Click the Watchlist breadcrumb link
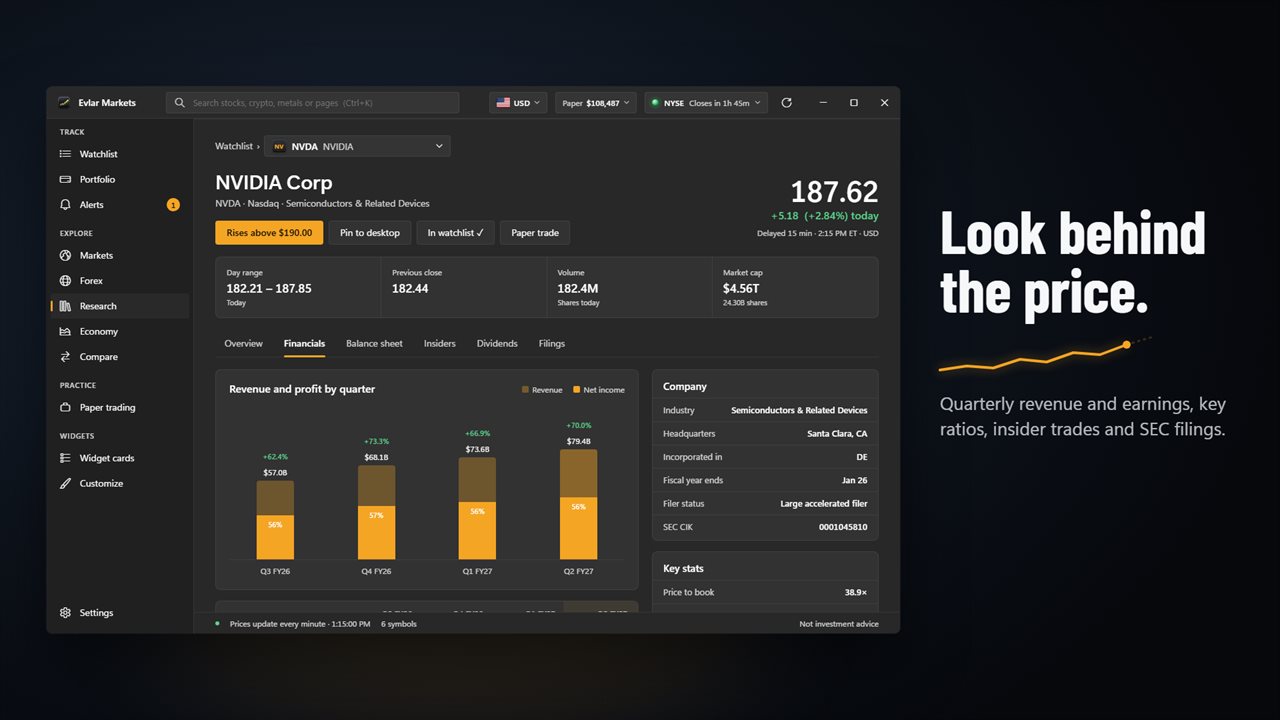Image resolution: width=1280 pixels, height=720 pixels. tap(234, 146)
